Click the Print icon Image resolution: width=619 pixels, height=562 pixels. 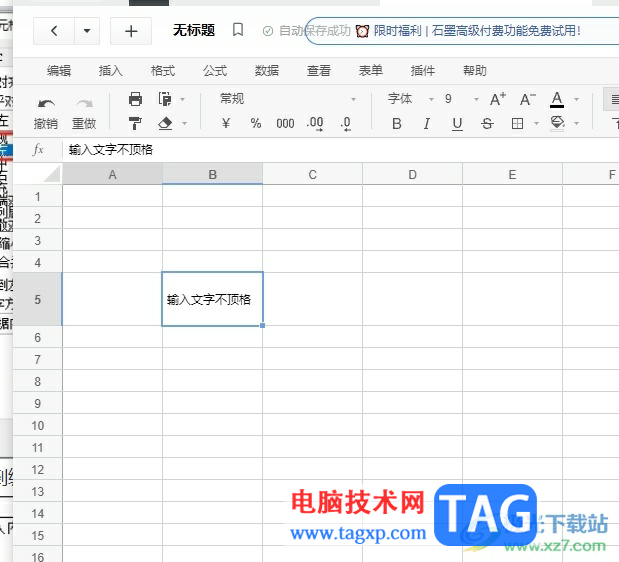135,99
